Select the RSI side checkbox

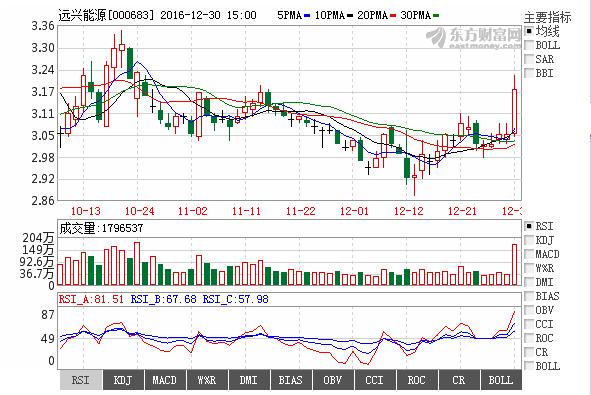pyautogui.click(x=530, y=226)
